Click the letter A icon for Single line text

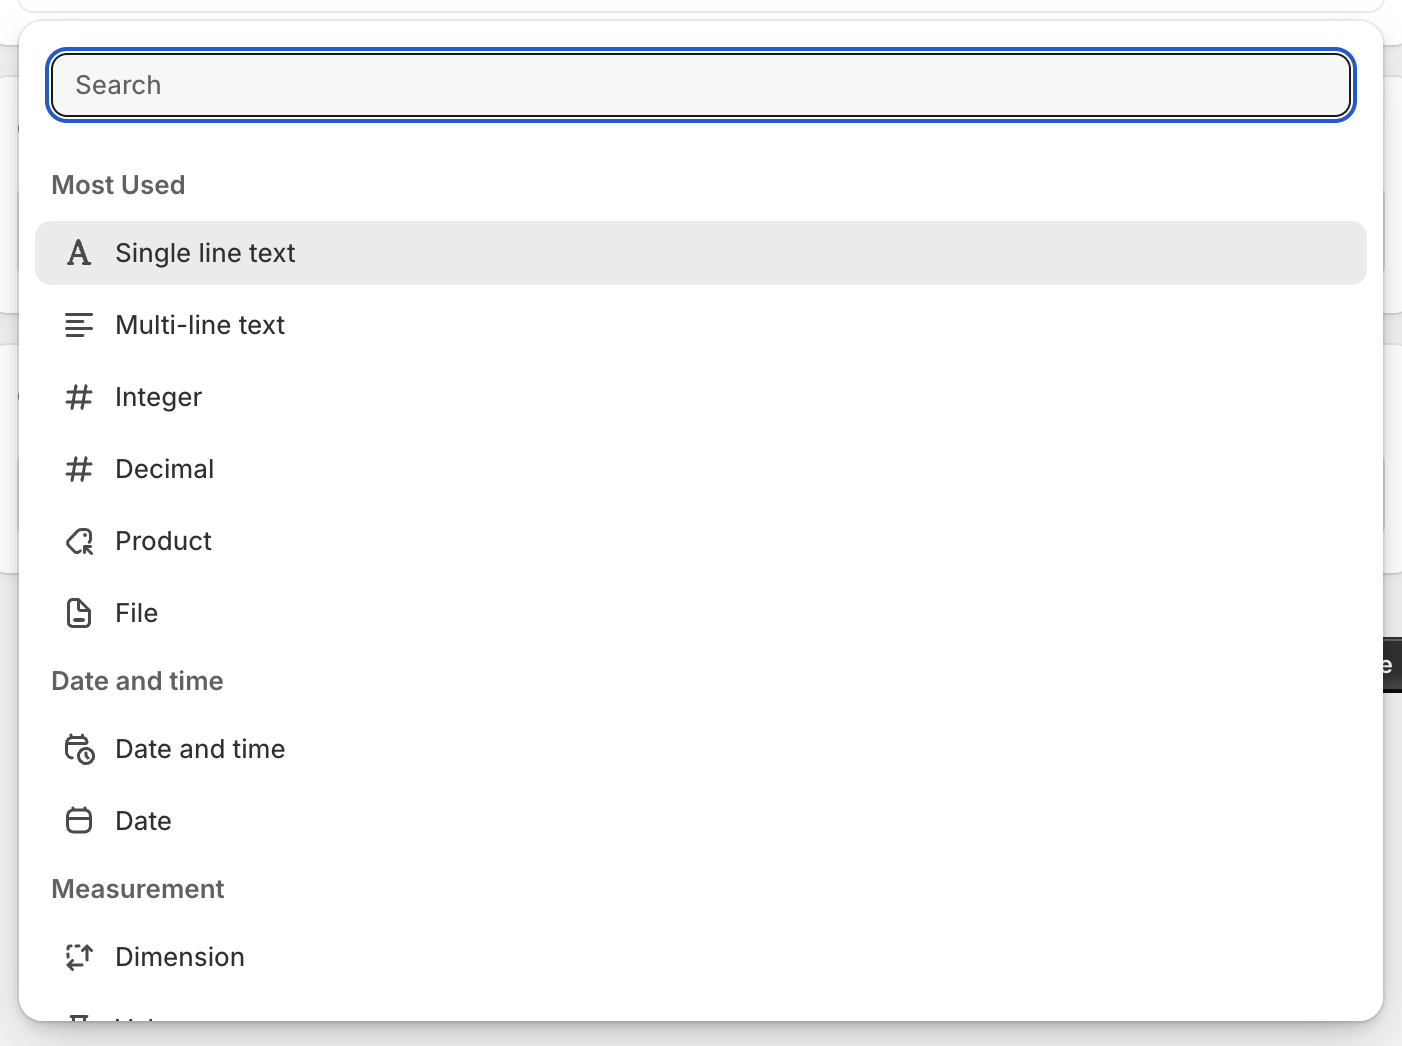[79, 253]
